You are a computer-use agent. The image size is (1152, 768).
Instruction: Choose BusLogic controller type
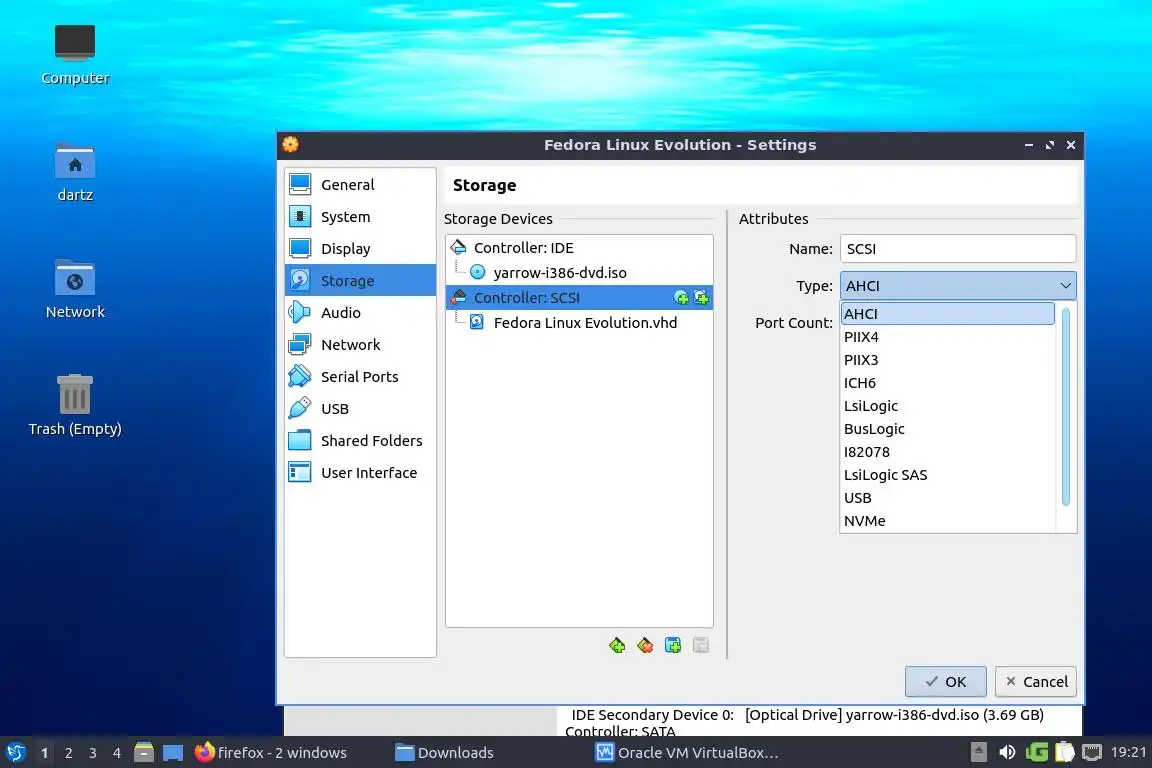pos(948,428)
